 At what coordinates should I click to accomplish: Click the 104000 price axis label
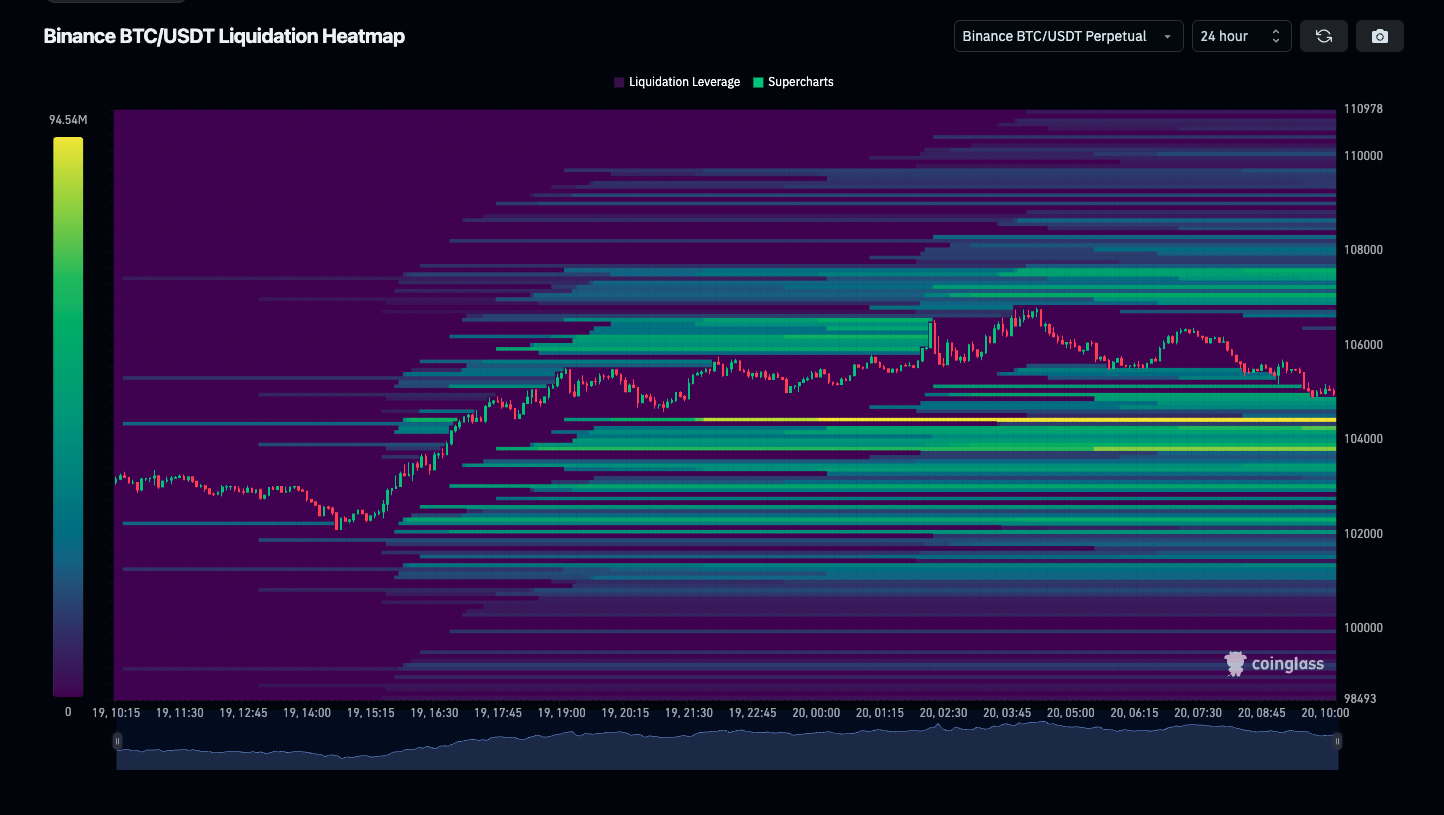(x=1363, y=439)
